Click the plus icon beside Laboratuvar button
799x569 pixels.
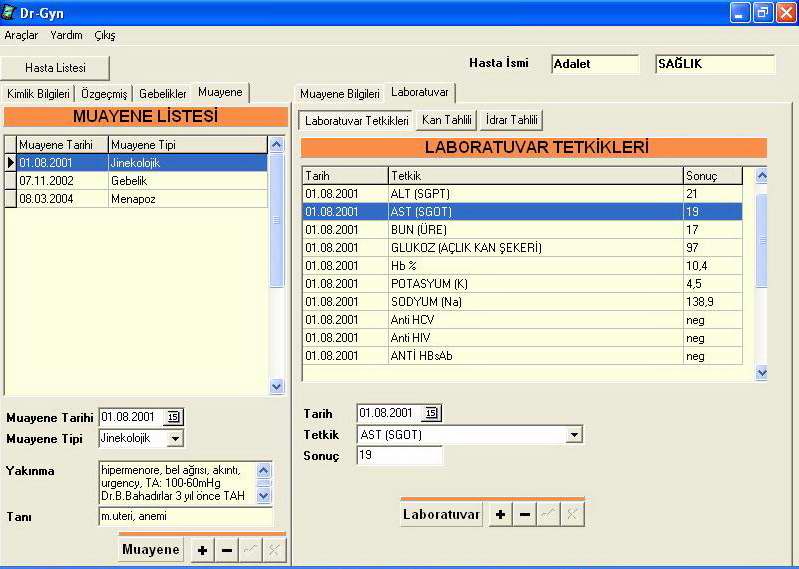pyautogui.click(x=500, y=515)
